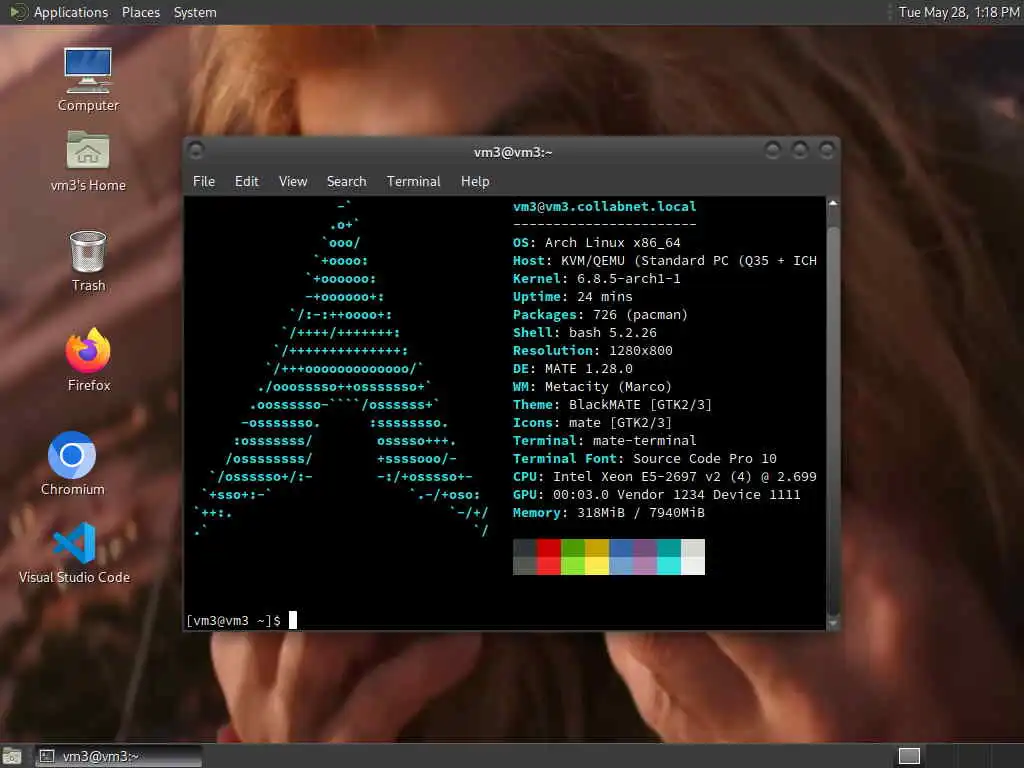This screenshot has width=1024, height=768.
Task: Click the terminal scrollbar down arrow
Action: click(x=833, y=623)
